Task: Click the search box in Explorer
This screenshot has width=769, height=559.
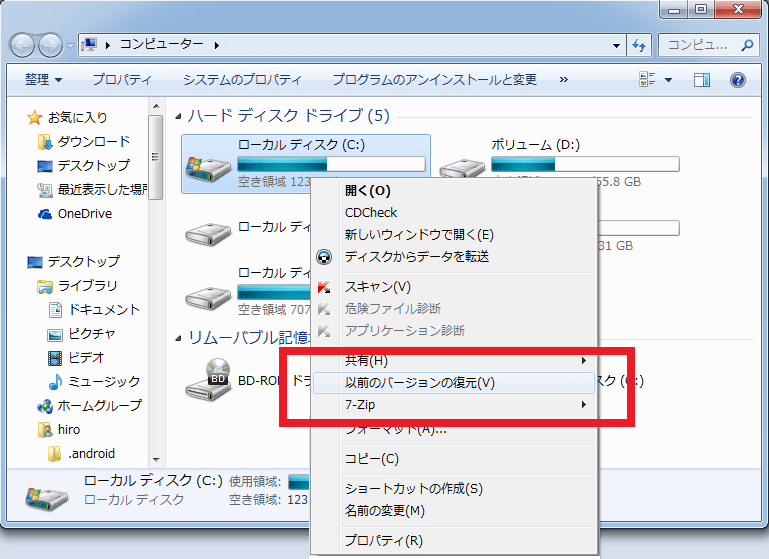Action: pos(698,45)
